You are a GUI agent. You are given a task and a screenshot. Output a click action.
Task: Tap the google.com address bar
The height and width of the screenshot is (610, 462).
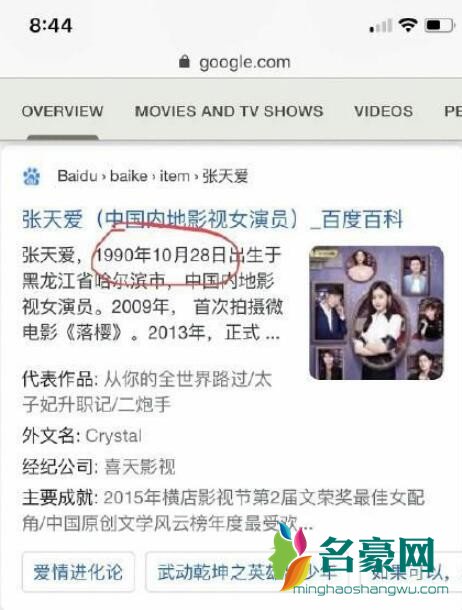pos(234,62)
